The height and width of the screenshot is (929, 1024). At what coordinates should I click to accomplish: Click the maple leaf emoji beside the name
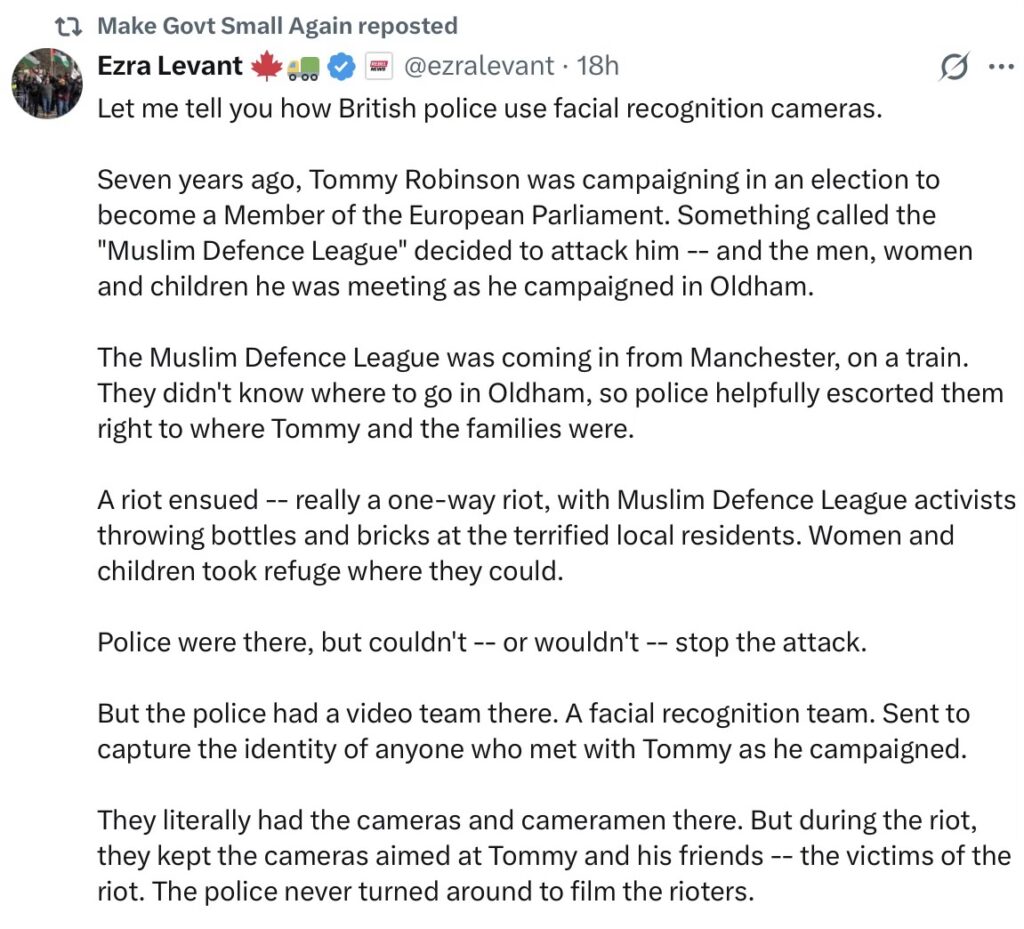(x=266, y=67)
